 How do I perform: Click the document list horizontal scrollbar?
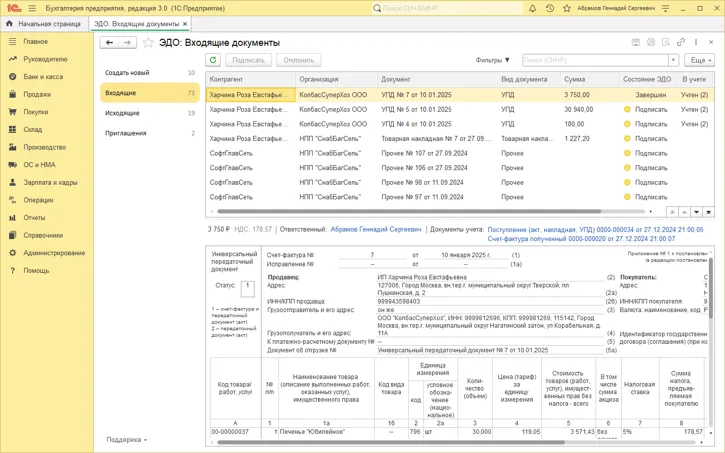tap(410, 212)
